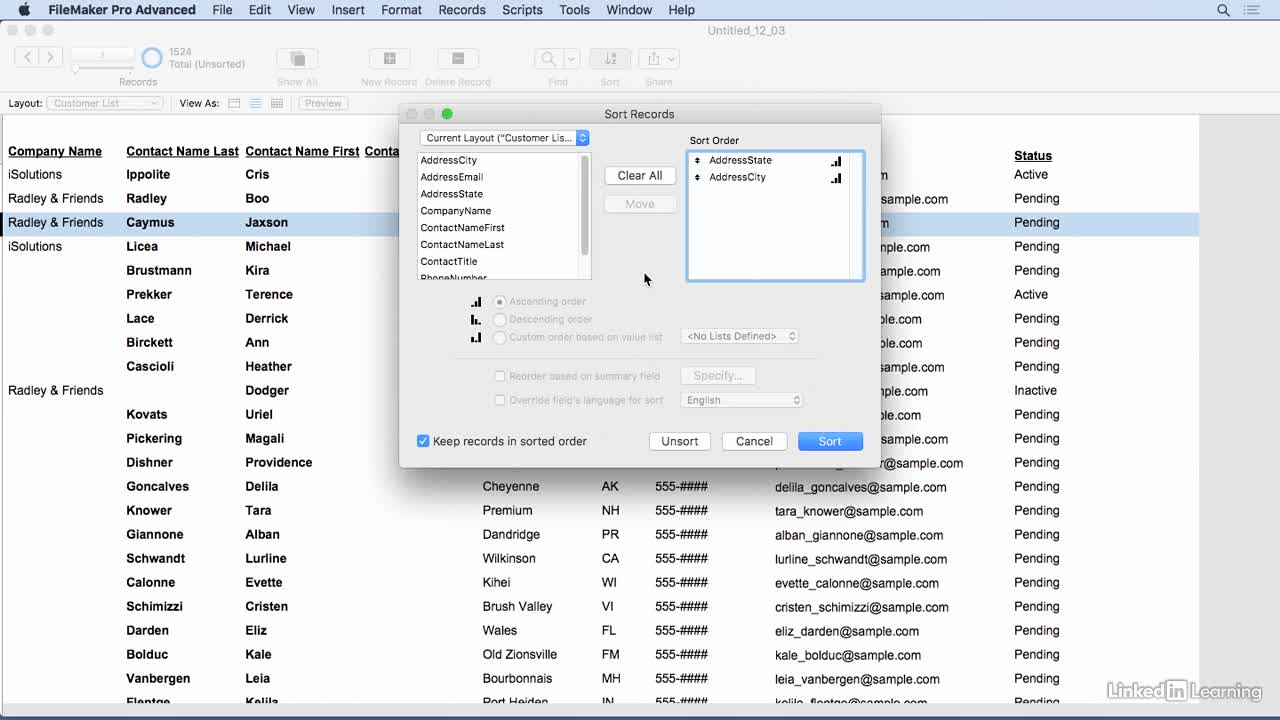
Task: Click the Cancel button
Action: 754,441
